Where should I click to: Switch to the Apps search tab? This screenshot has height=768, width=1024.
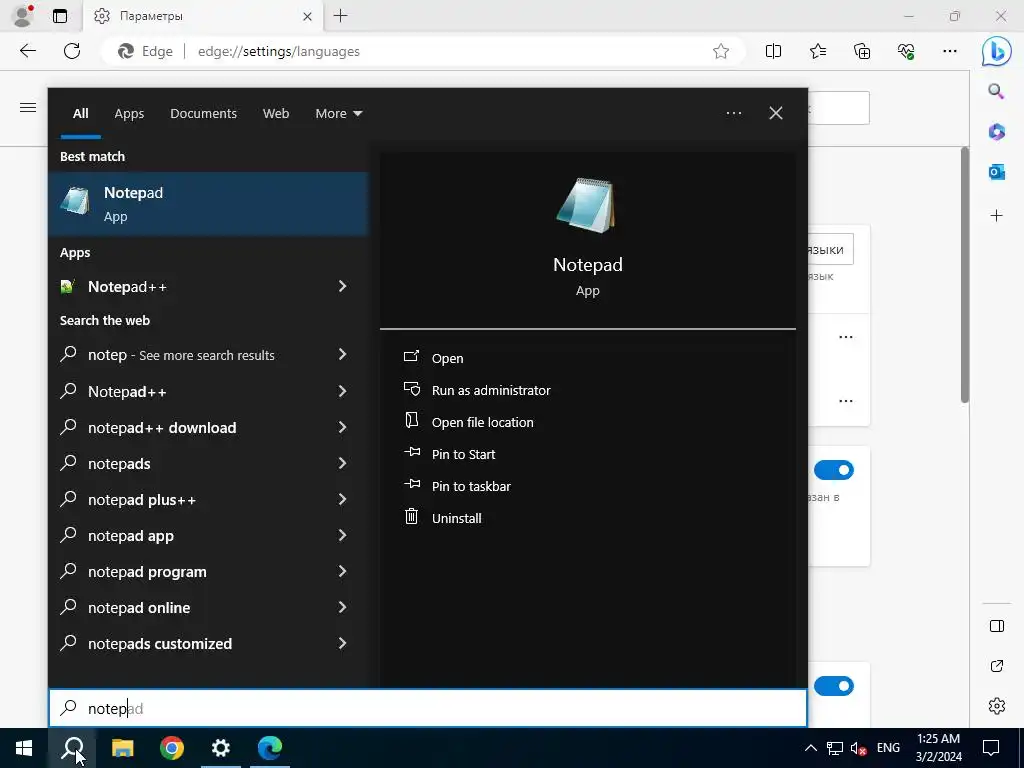[x=129, y=114]
